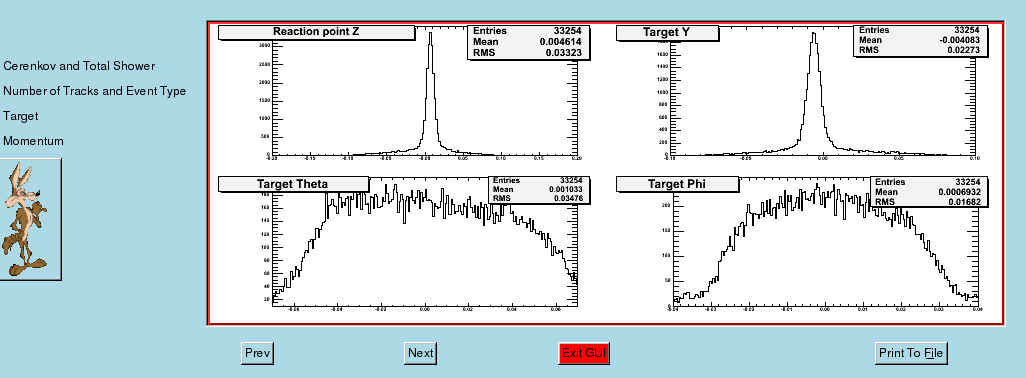Open the Target plots page
This screenshot has height=378, width=1026.
[20, 116]
